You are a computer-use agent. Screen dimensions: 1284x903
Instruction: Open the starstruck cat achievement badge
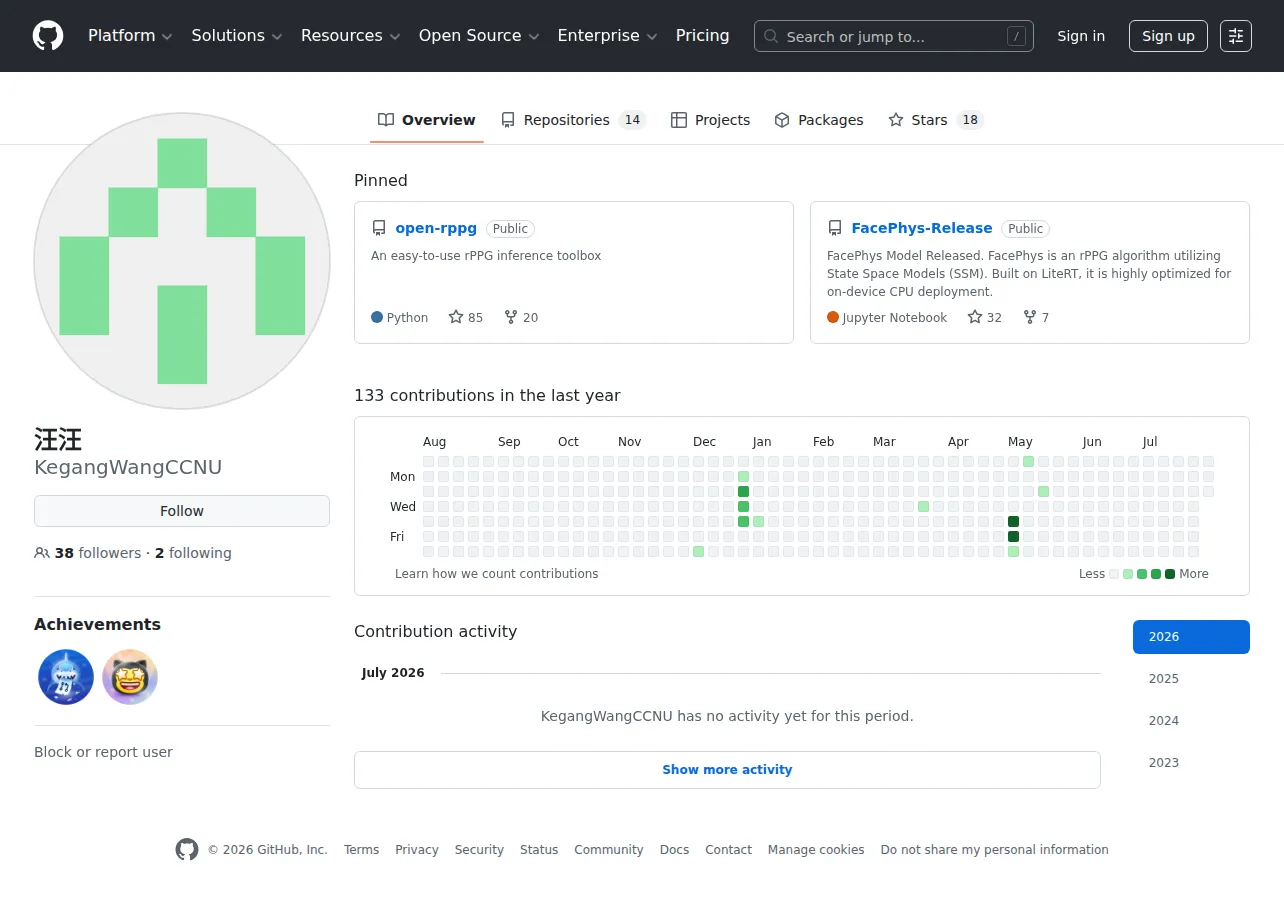coord(130,677)
